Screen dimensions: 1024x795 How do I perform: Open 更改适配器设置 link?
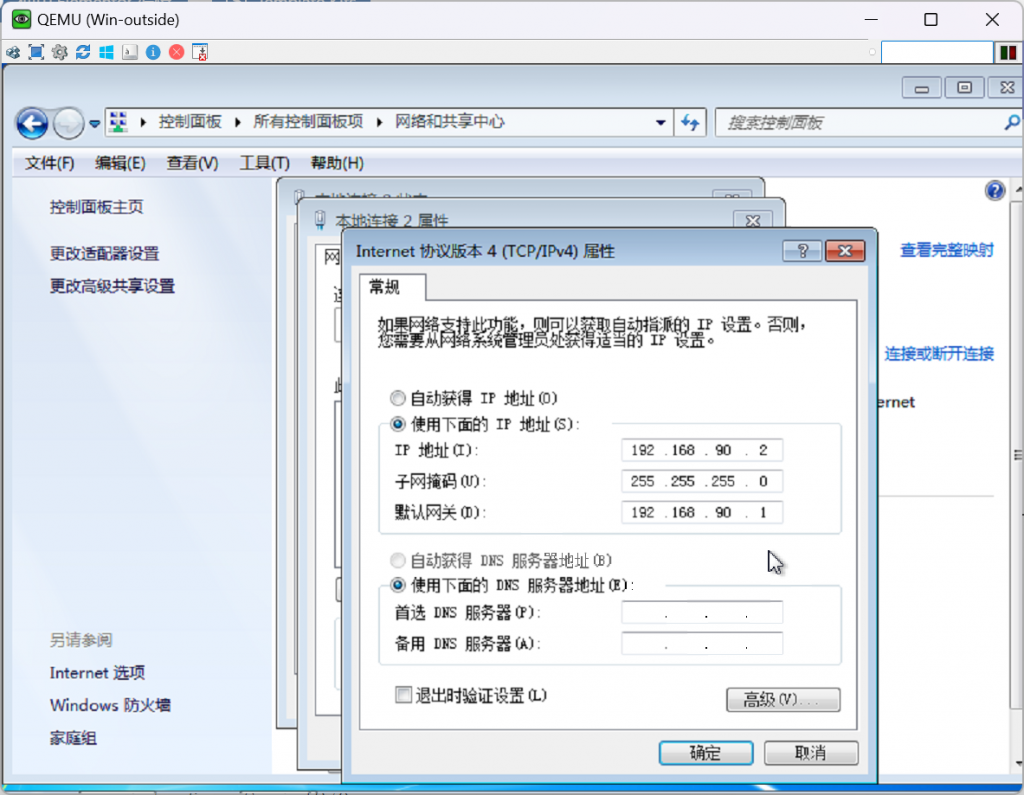[x=104, y=254]
